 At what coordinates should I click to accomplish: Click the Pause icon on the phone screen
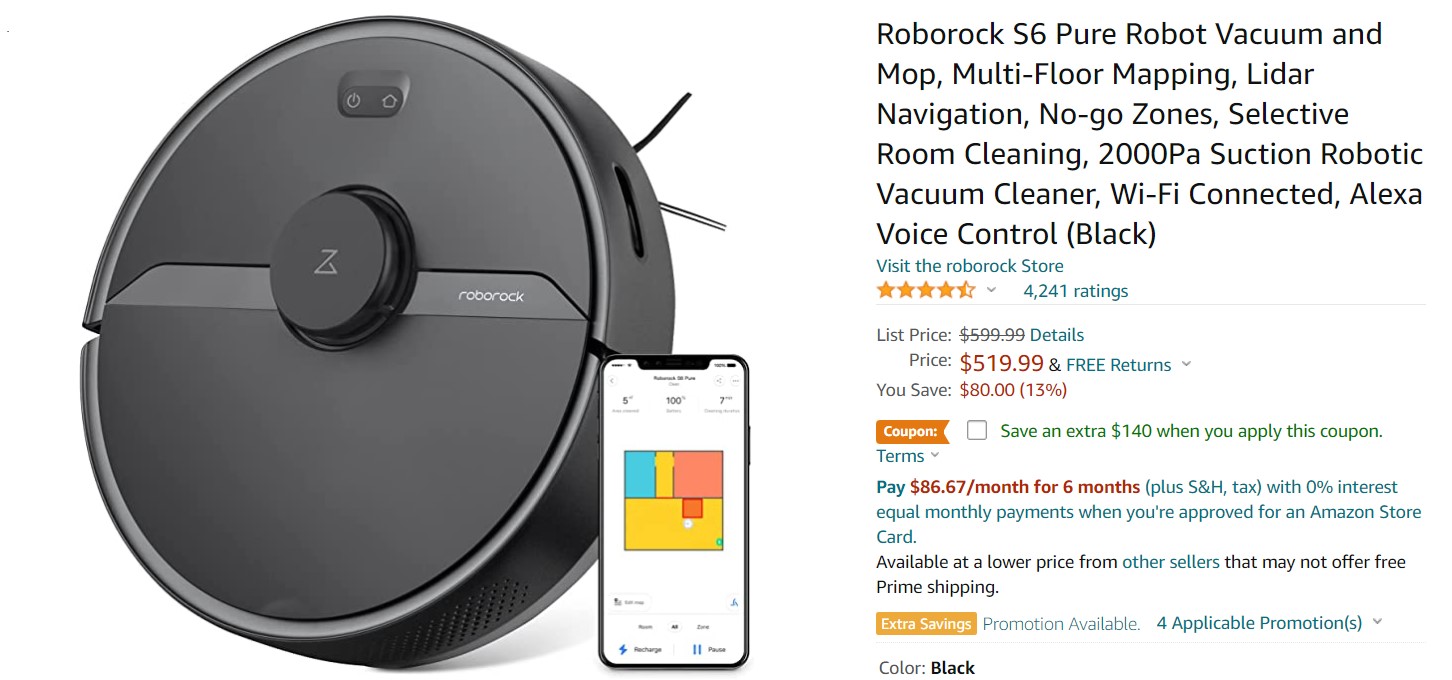pos(697,649)
